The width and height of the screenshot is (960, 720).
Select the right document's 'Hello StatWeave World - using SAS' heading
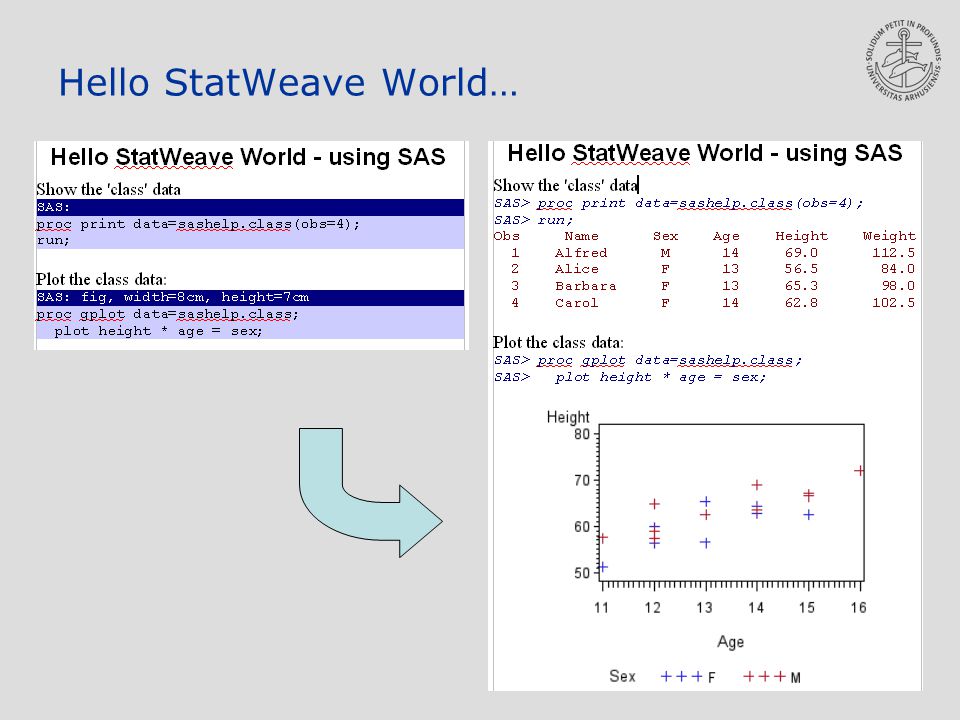(x=705, y=153)
